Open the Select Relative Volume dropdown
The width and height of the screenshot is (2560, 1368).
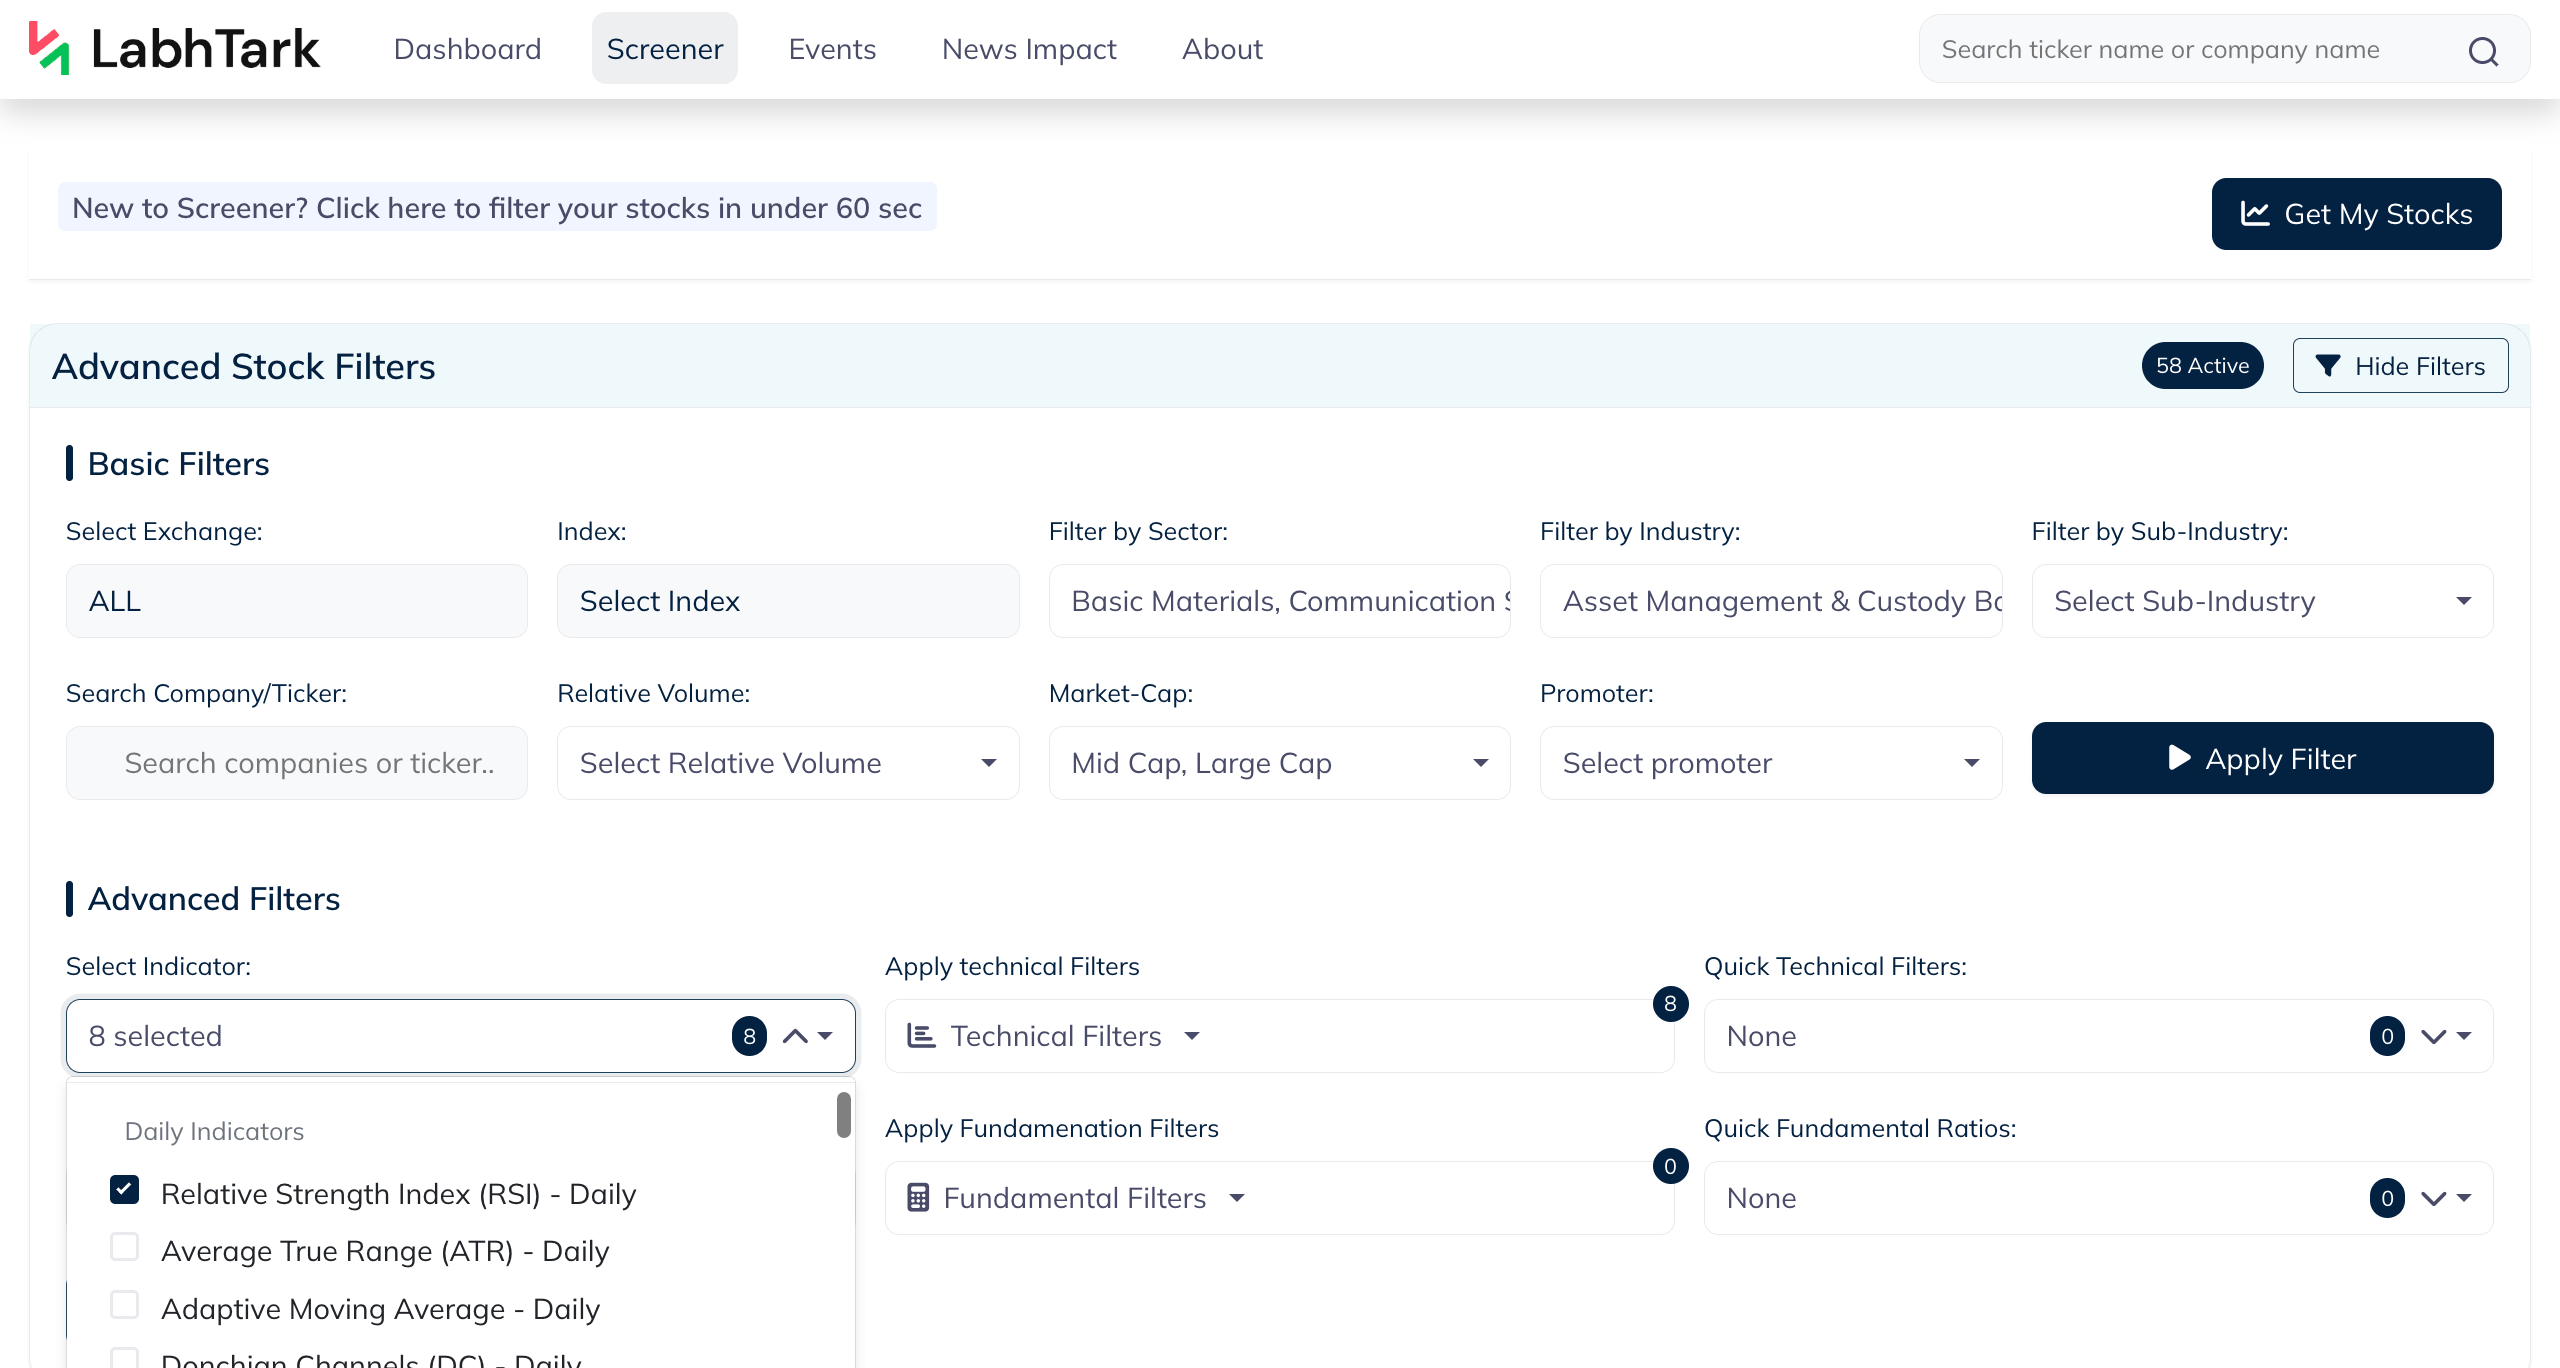(788, 763)
